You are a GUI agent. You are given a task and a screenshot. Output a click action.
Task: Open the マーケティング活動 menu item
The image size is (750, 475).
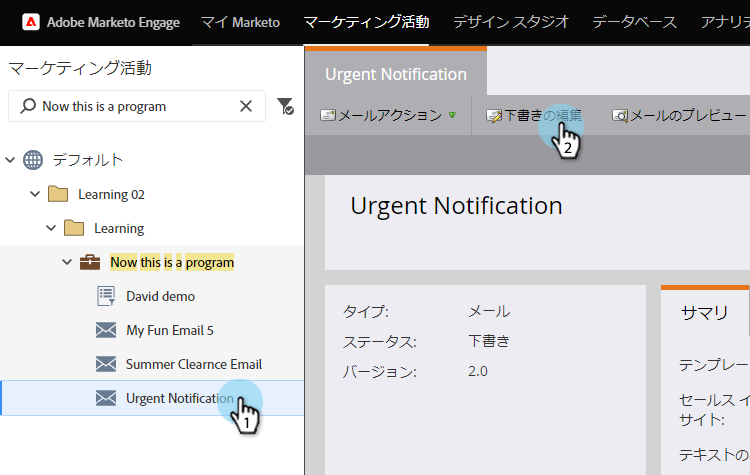[x=366, y=22]
